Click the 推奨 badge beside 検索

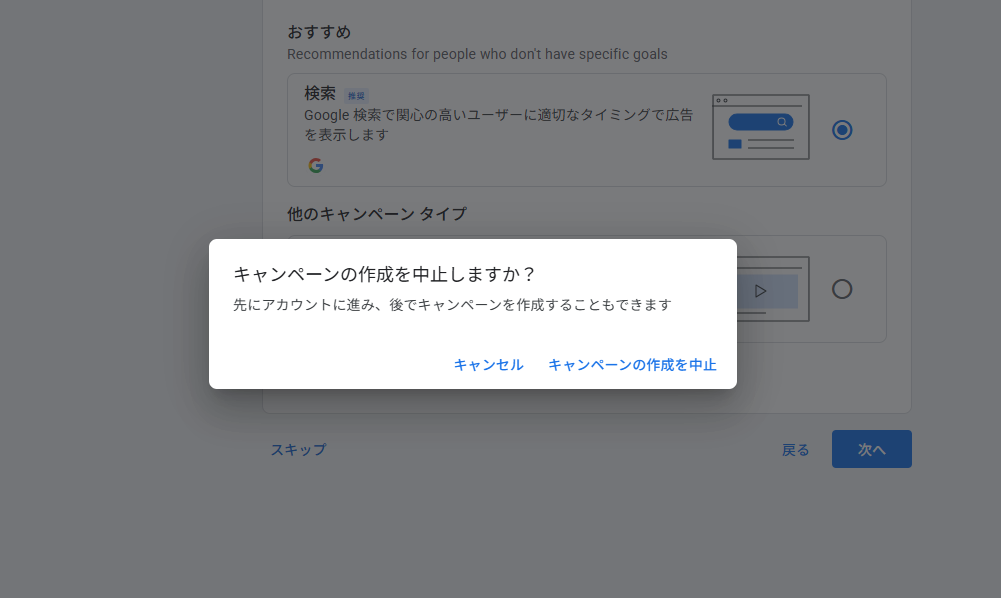(x=356, y=96)
